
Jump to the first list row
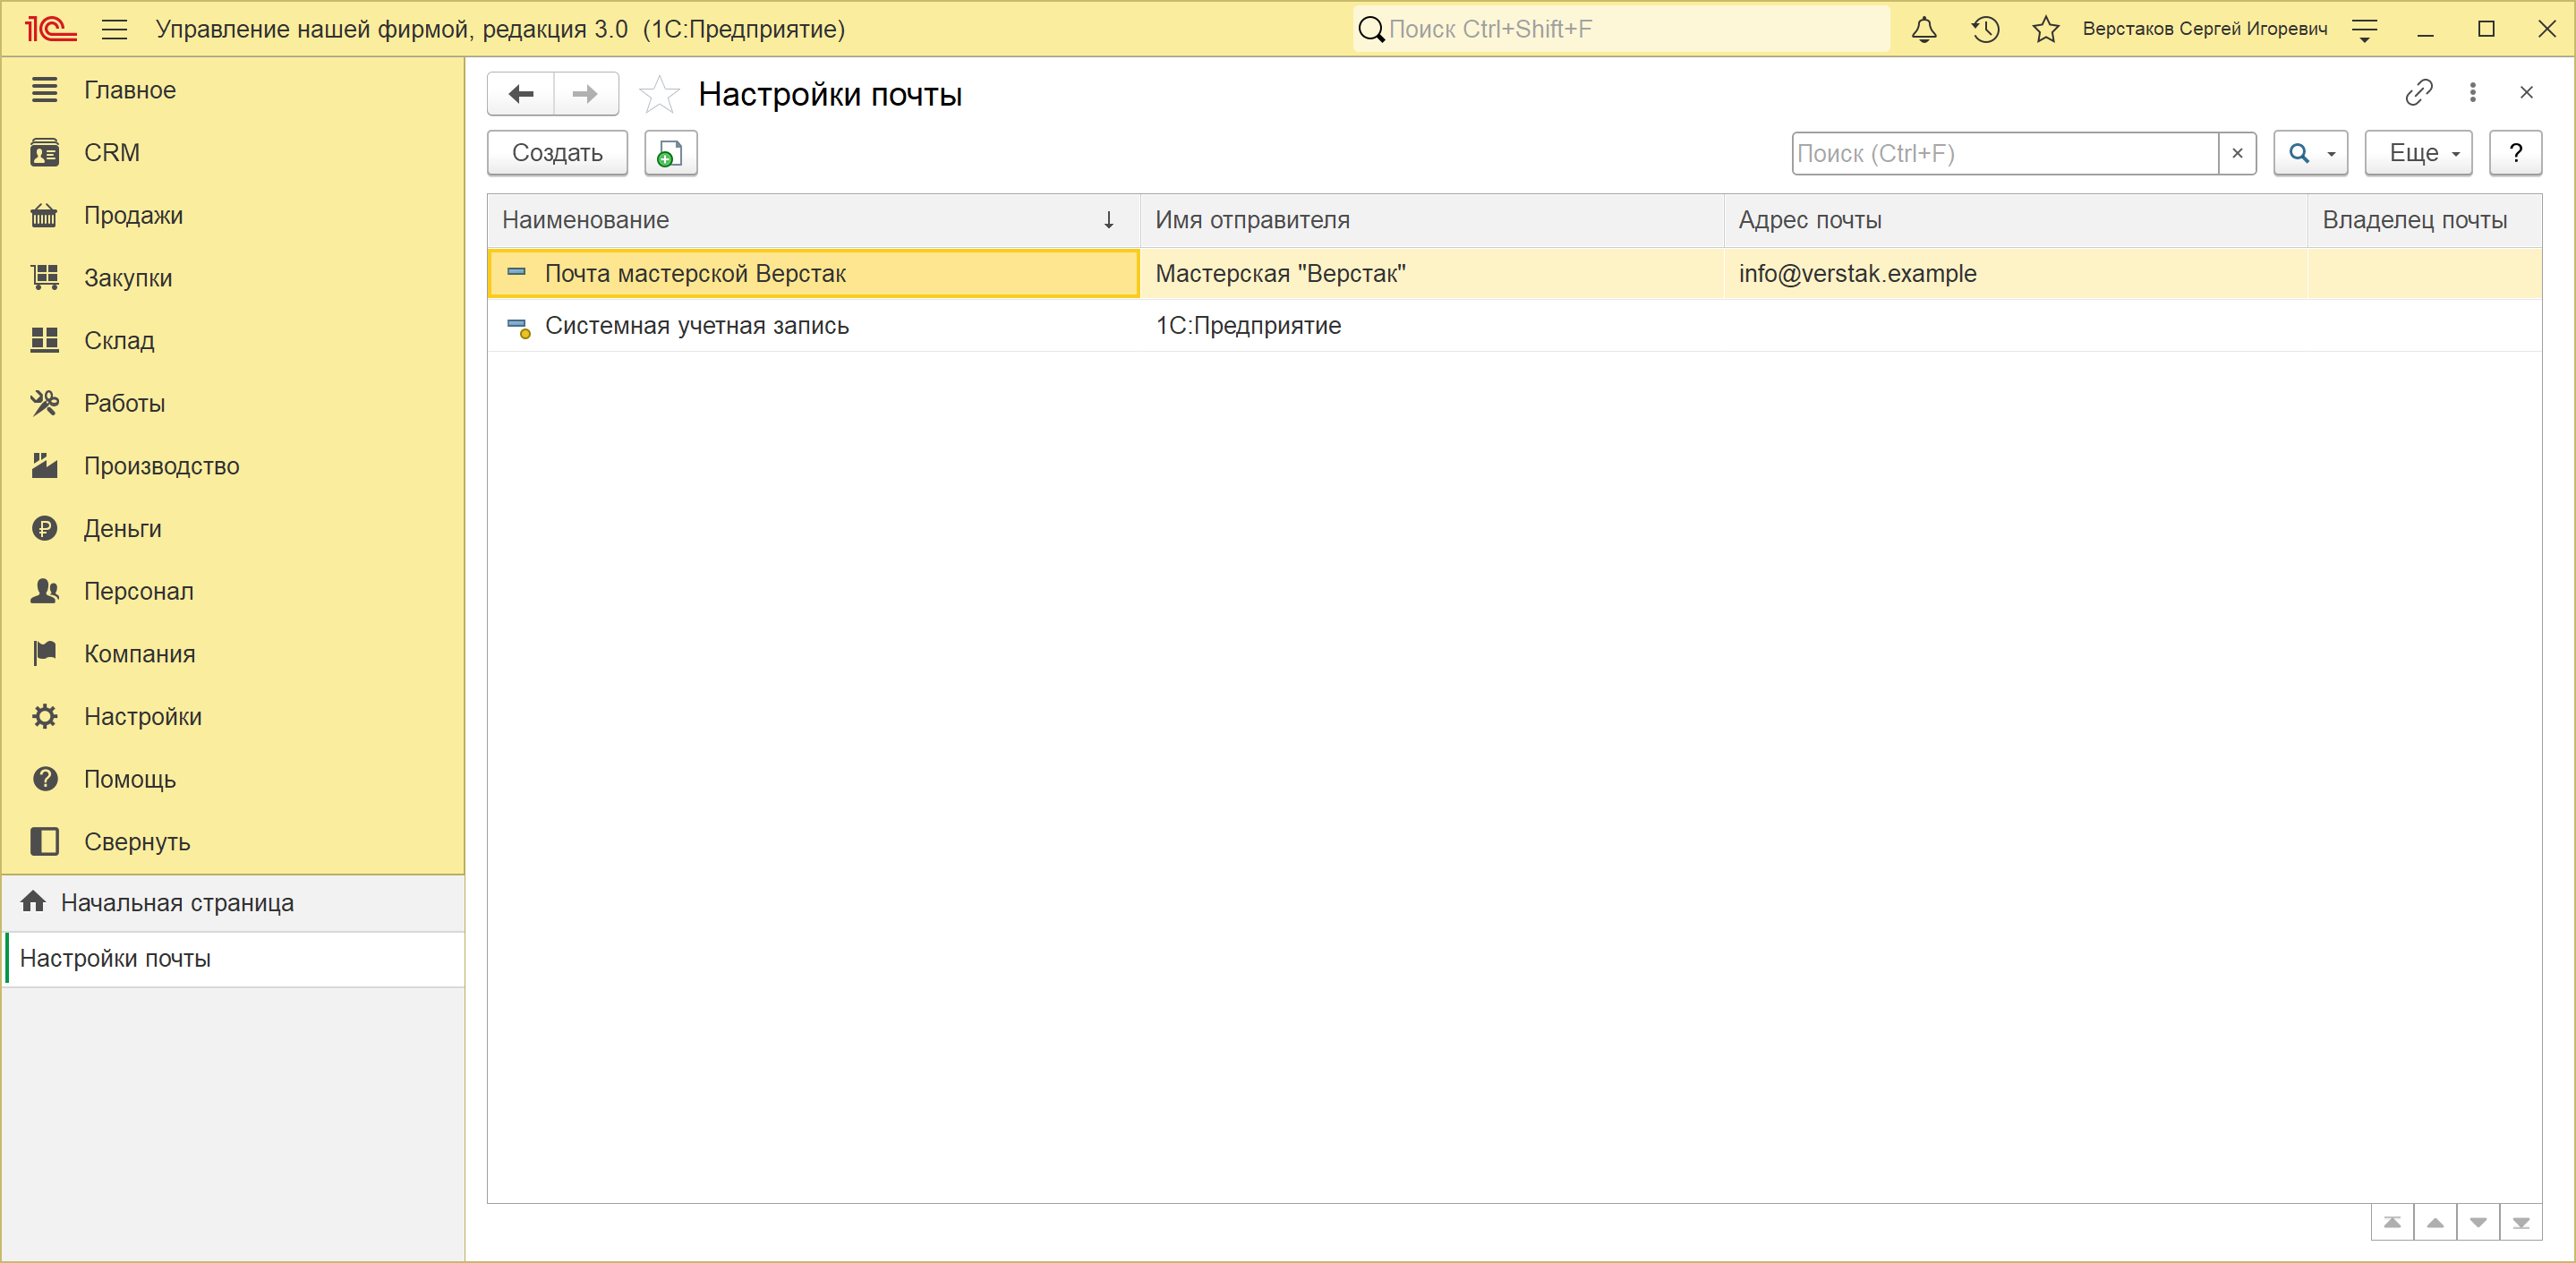[x=2392, y=1223]
